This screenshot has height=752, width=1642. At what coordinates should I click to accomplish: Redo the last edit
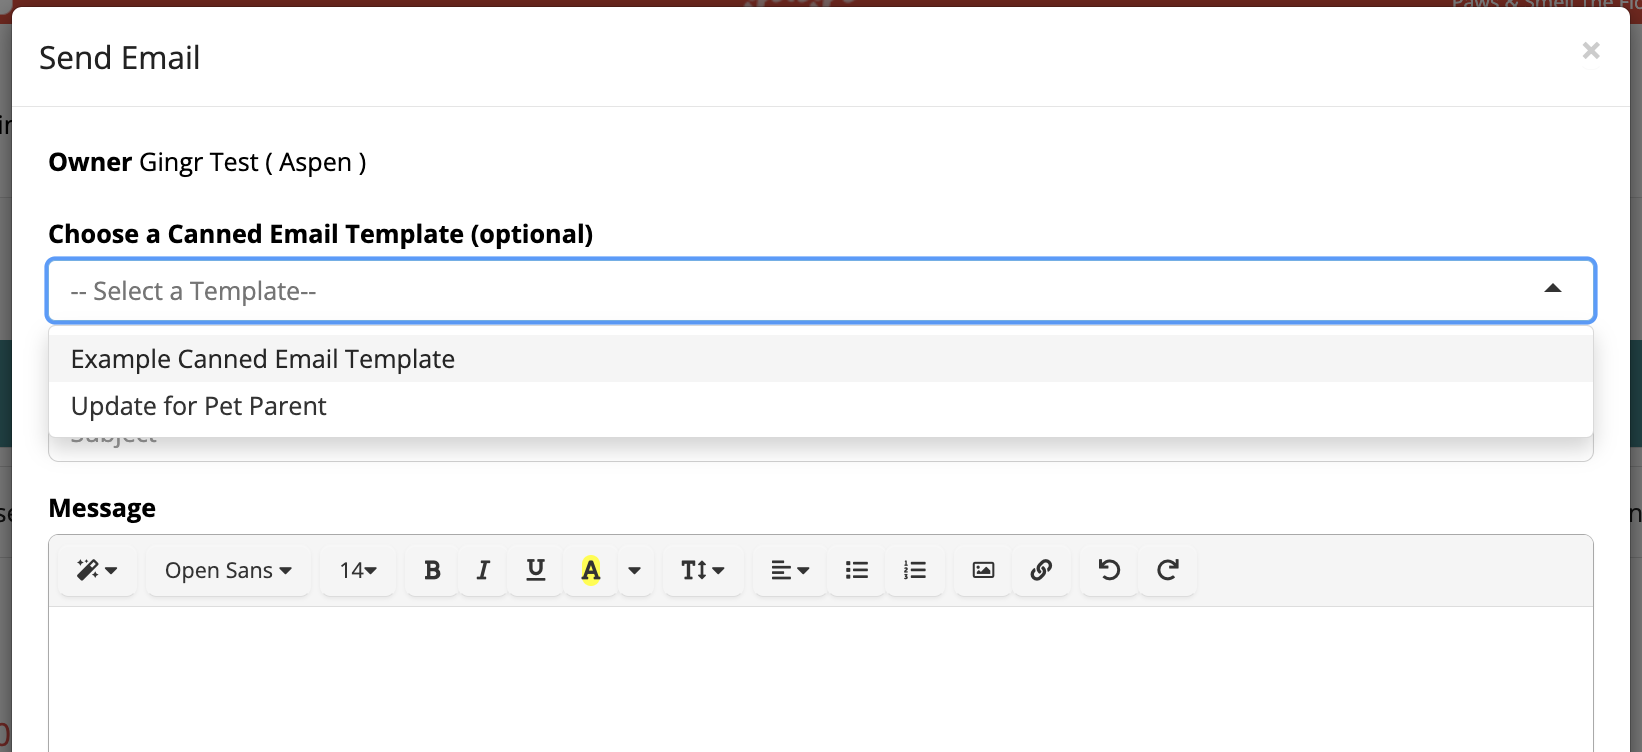coord(1167,570)
